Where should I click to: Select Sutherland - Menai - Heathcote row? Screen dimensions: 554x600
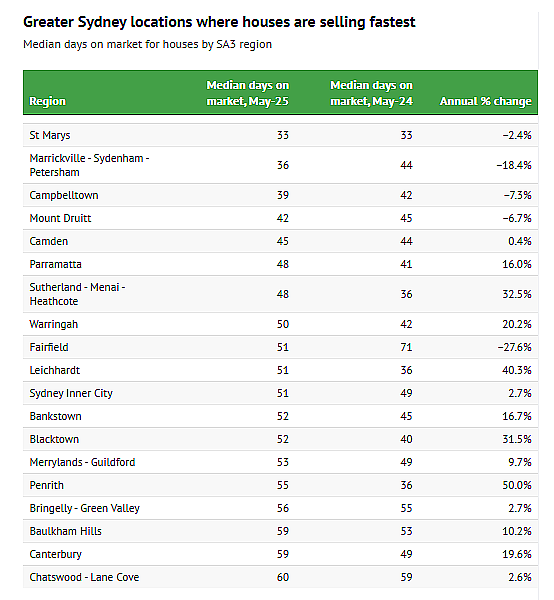[280, 294]
